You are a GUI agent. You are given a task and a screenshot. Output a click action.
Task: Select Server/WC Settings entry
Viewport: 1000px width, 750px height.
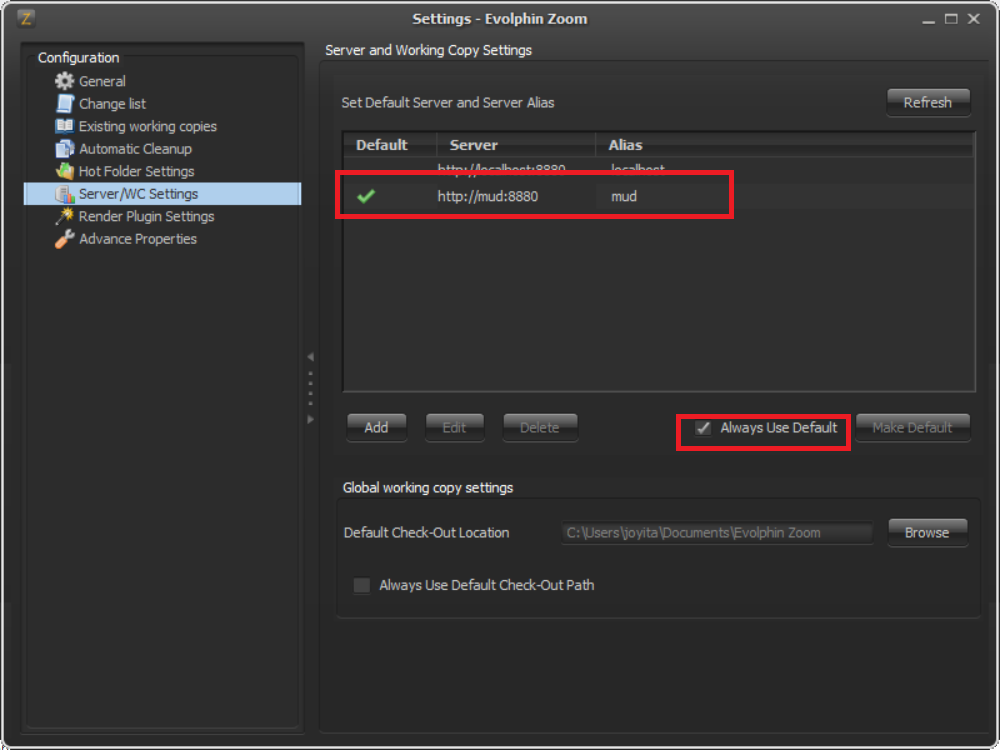pyautogui.click(x=163, y=194)
